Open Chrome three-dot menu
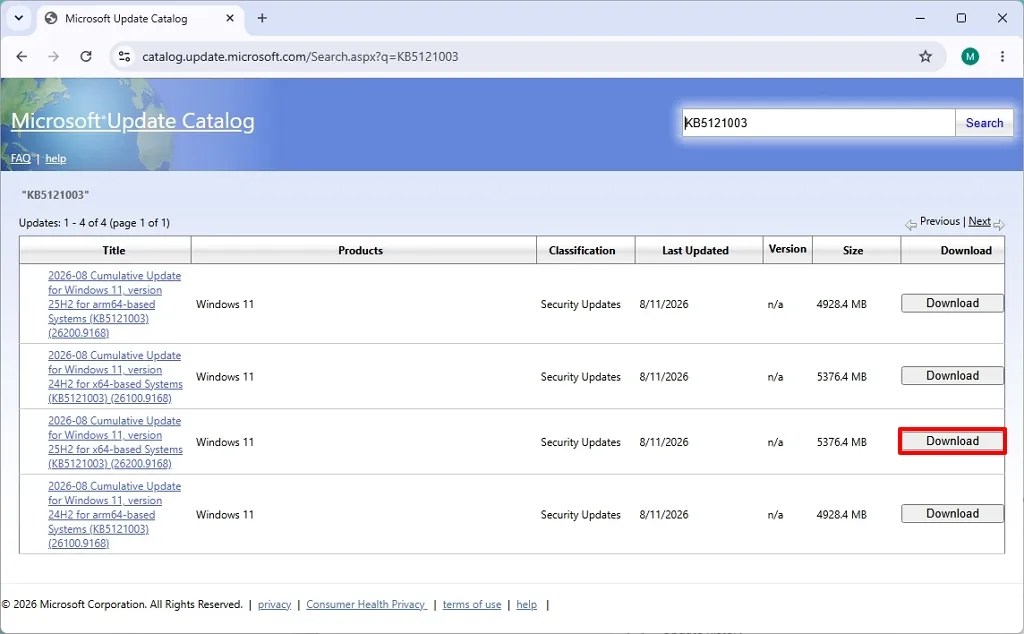 tap(1002, 57)
